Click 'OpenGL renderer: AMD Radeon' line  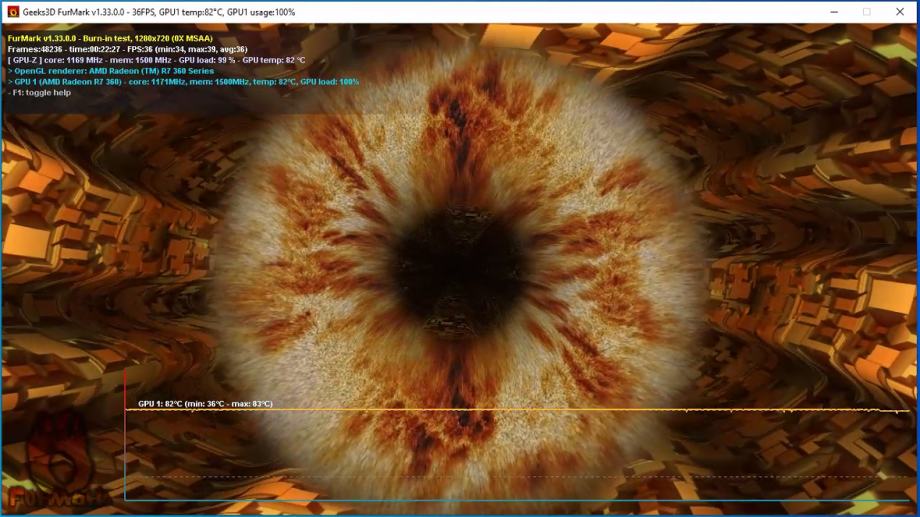tap(111, 70)
